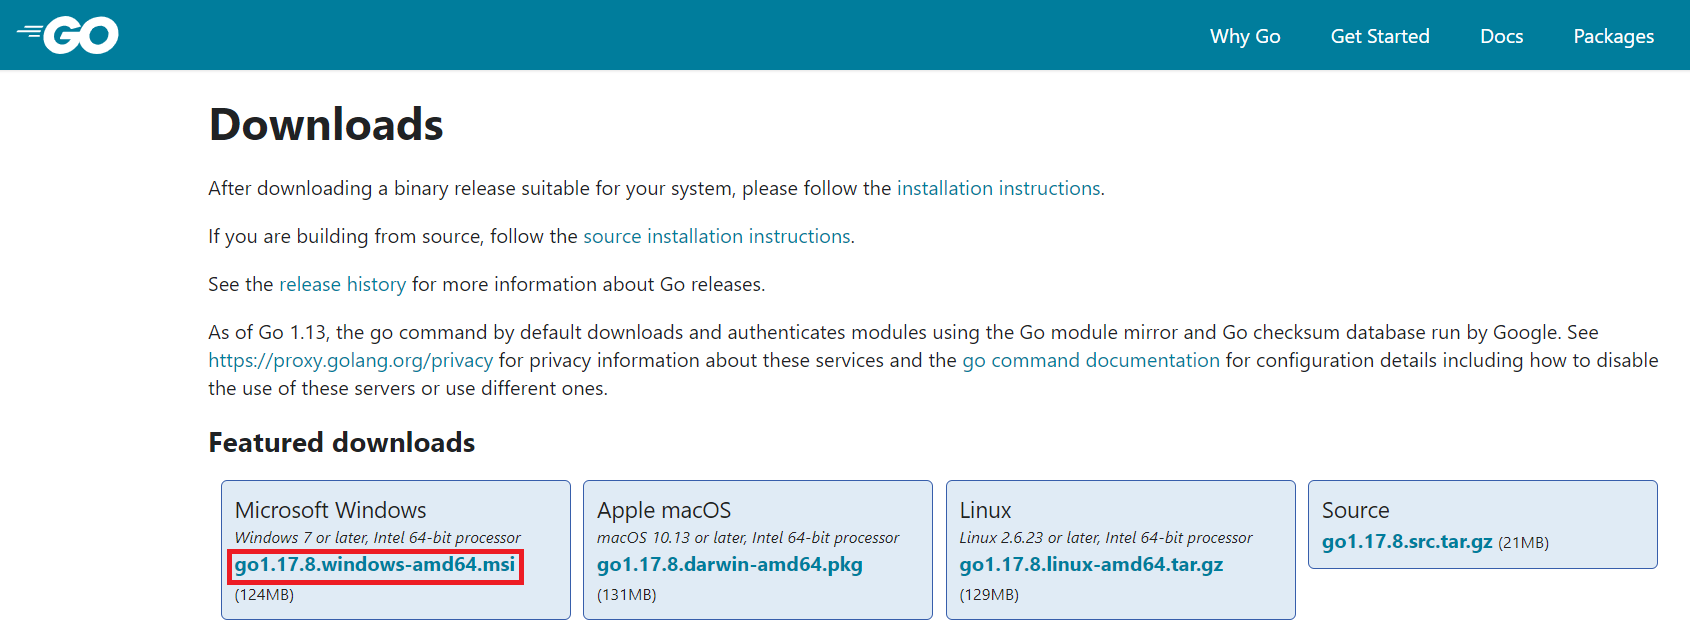Click the Go logo in the header
The width and height of the screenshot is (1690, 636).
68,35
